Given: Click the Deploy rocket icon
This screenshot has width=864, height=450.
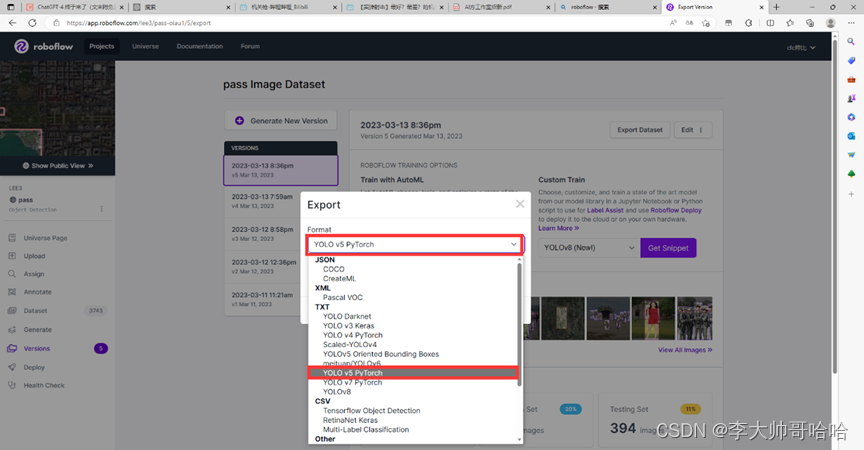Looking at the screenshot, I should click(12, 367).
